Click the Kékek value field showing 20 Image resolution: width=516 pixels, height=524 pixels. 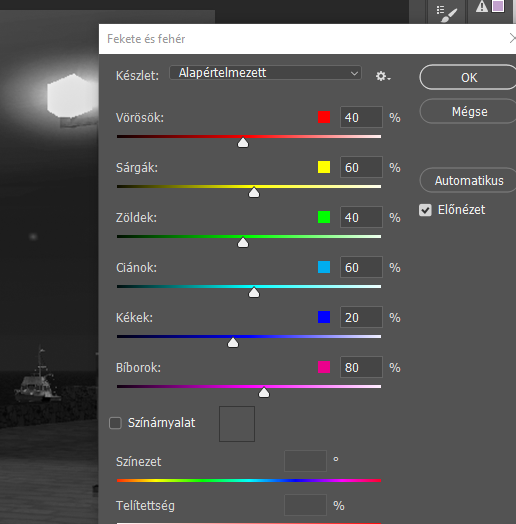tap(361, 317)
